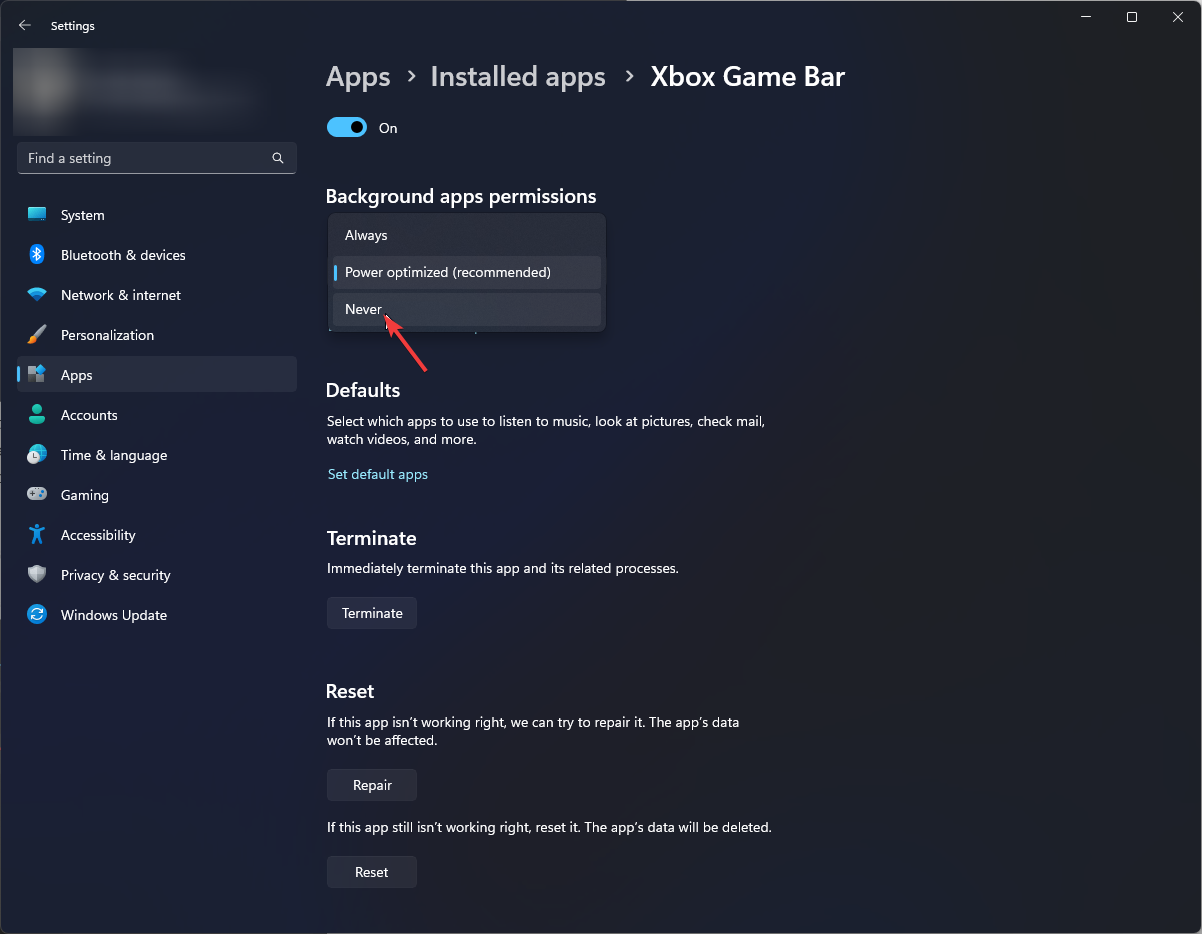Screen dimensions: 1202x934
Task: Click the Windows Update sync icon
Action: coord(37,615)
